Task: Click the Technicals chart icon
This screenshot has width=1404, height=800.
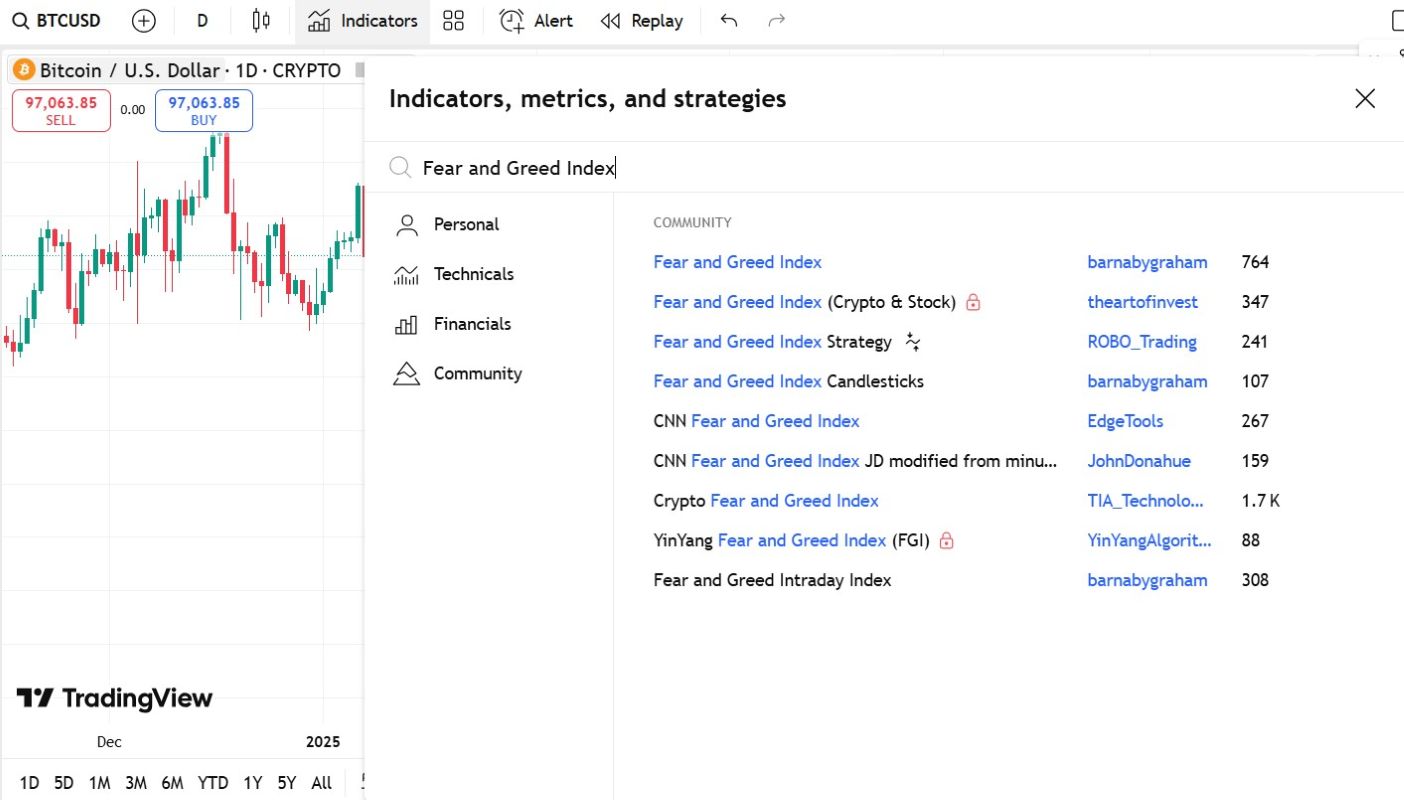Action: 406,275
